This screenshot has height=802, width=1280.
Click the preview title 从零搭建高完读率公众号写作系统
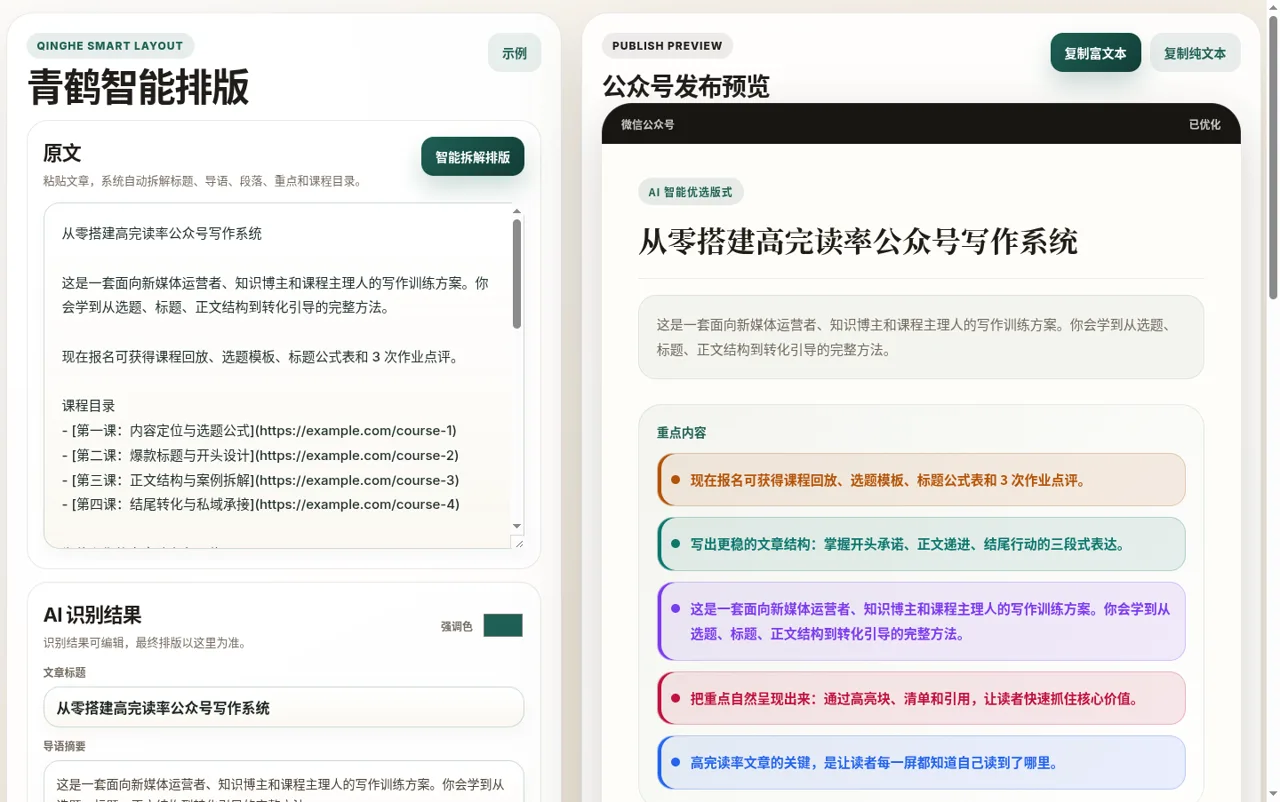(x=858, y=241)
